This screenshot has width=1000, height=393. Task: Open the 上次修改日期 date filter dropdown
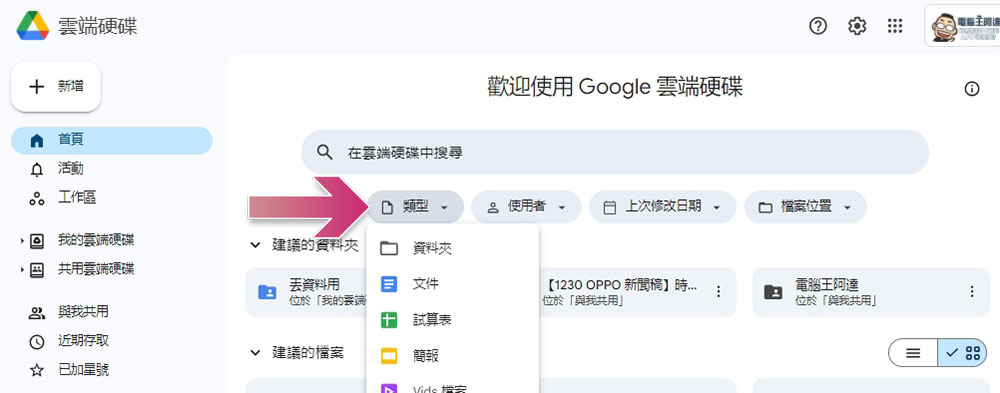662,207
